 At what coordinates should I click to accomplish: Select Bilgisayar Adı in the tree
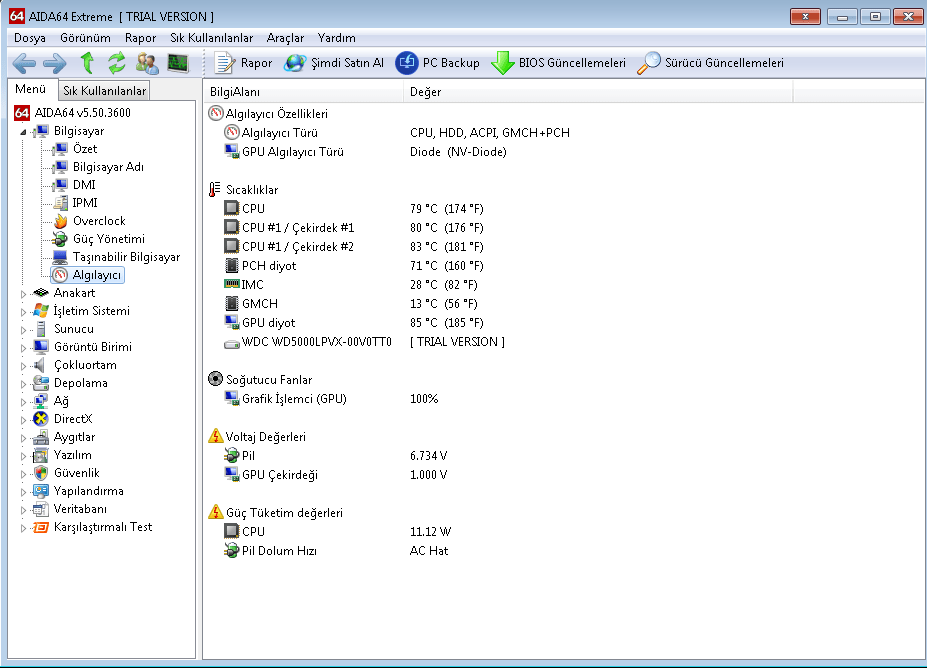click(x=108, y=167)
